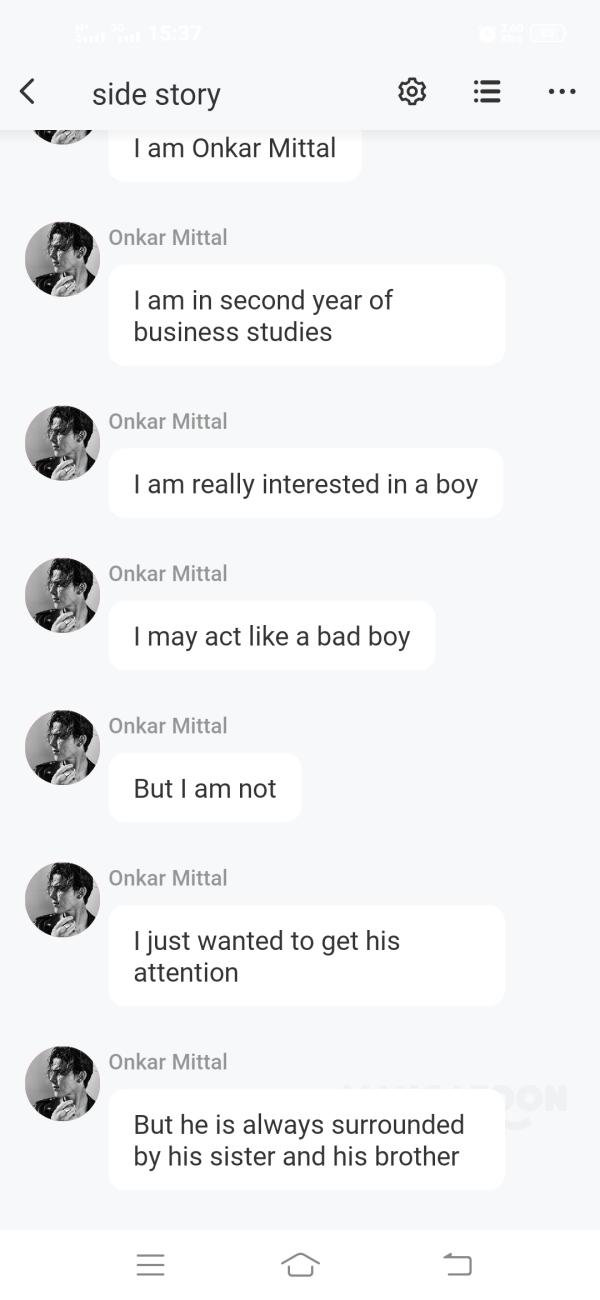Image resolution: width=600 pixels, height=1300 pixels.
Task: Tap the recent apps icon in navigation bar
Action: [x=151, y=1264]
